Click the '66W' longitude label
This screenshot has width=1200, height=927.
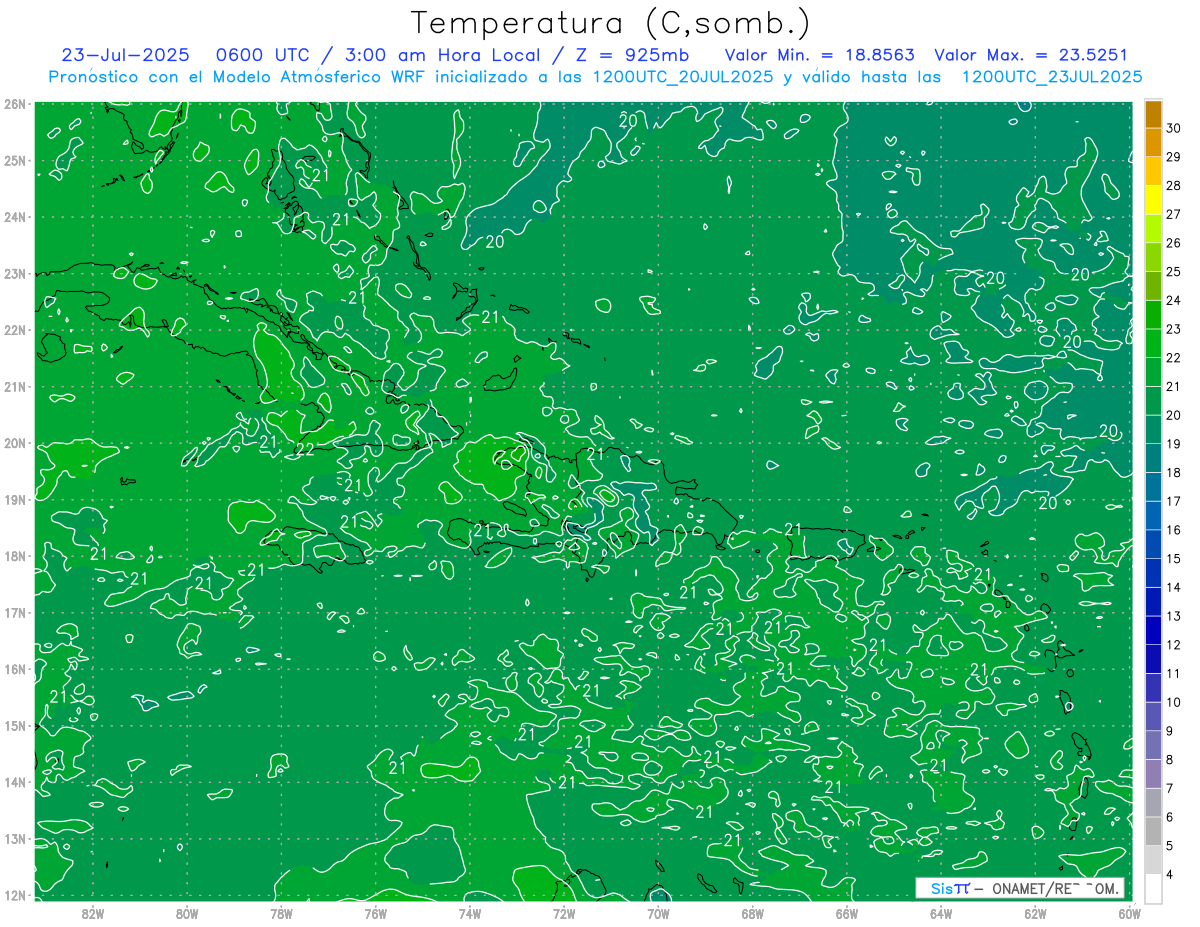click(x=847, y=913)
